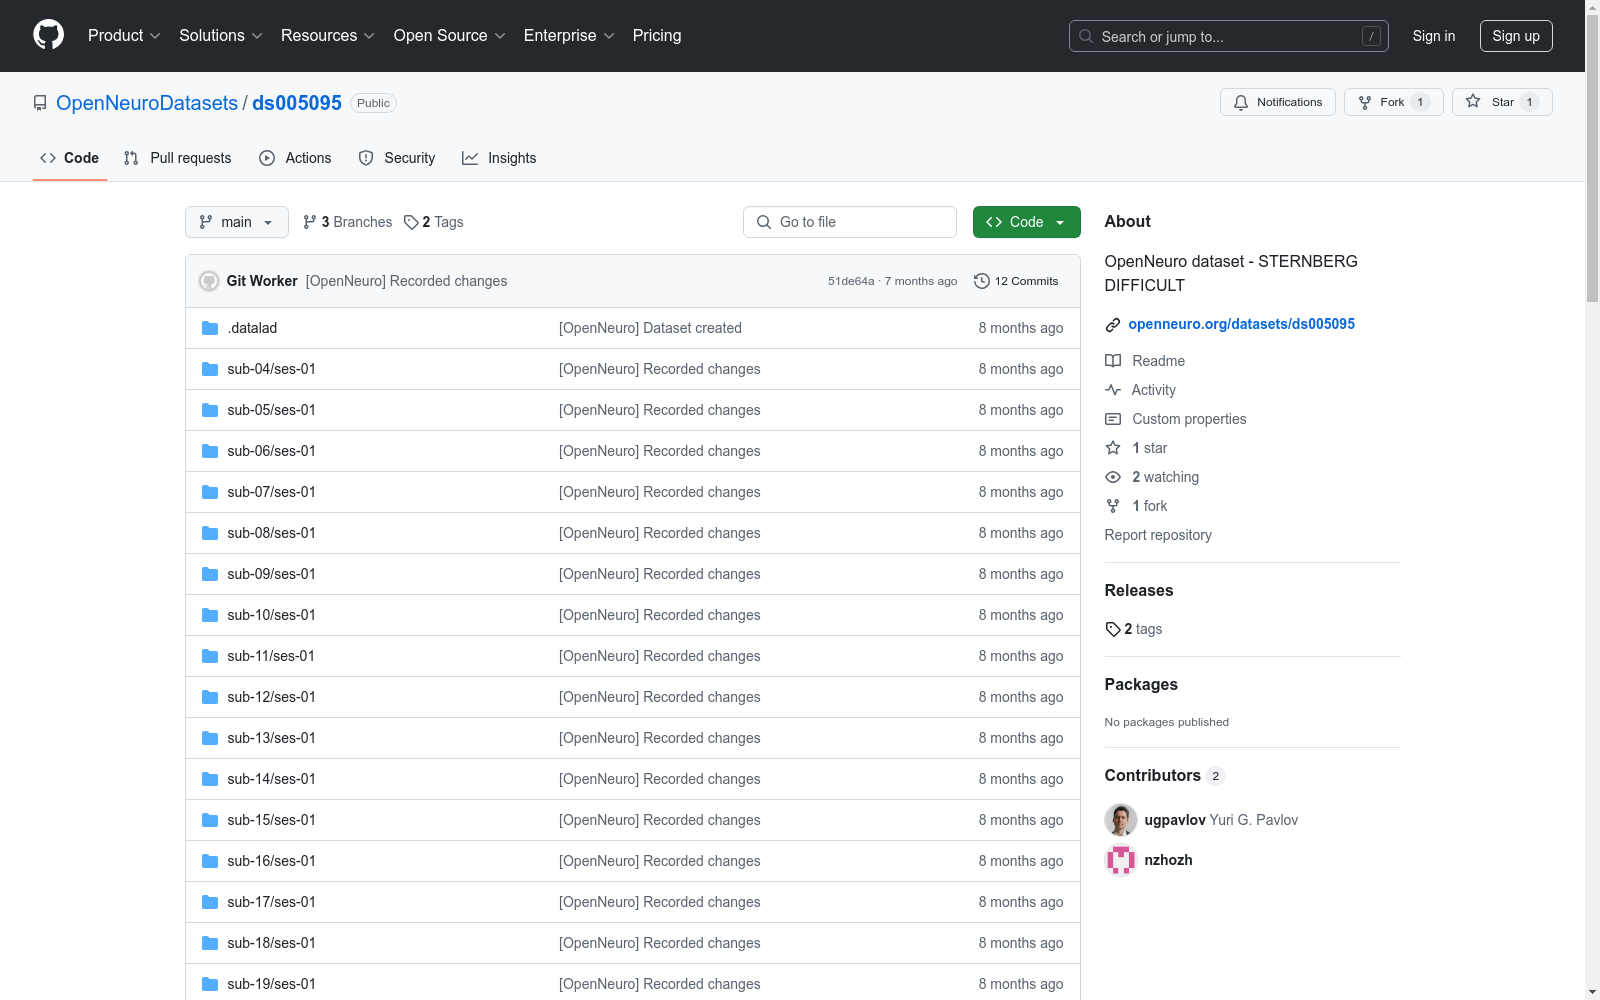Expand the Enterprise menu
This screenshot has width=1600, height=1000.
[x=569, y=35]
